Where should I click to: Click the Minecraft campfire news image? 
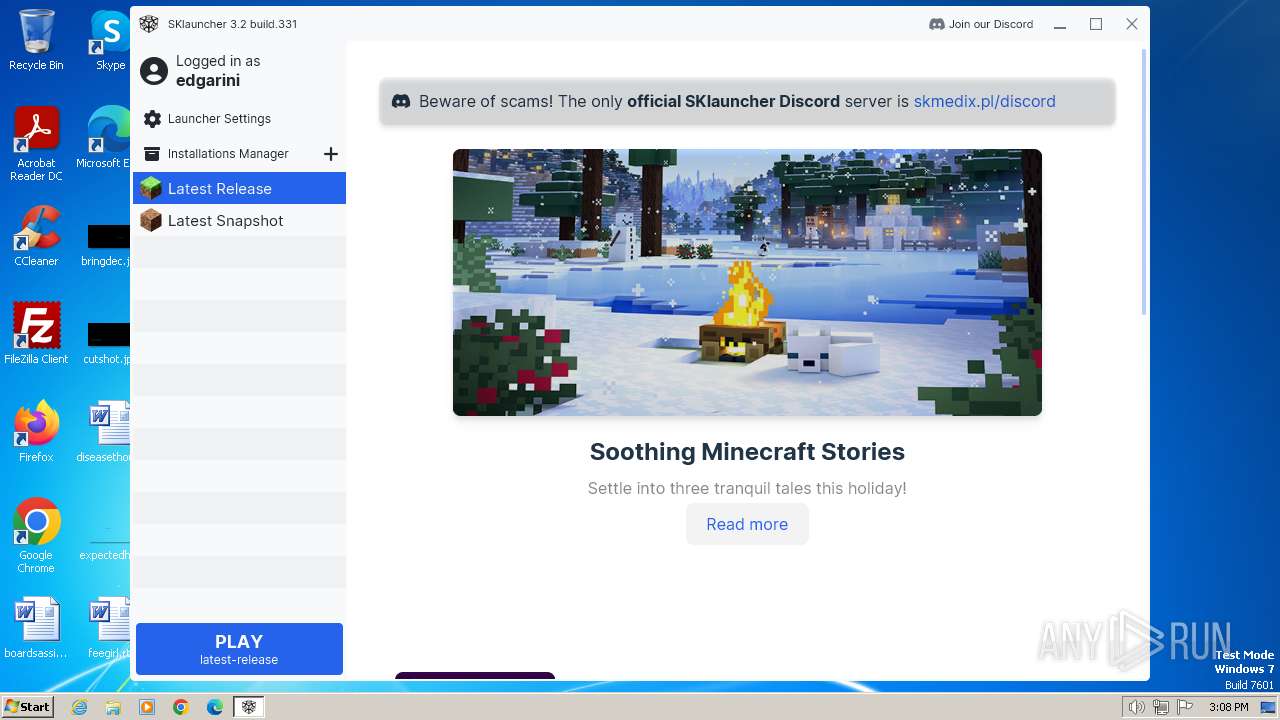click(x=747, y=282)
